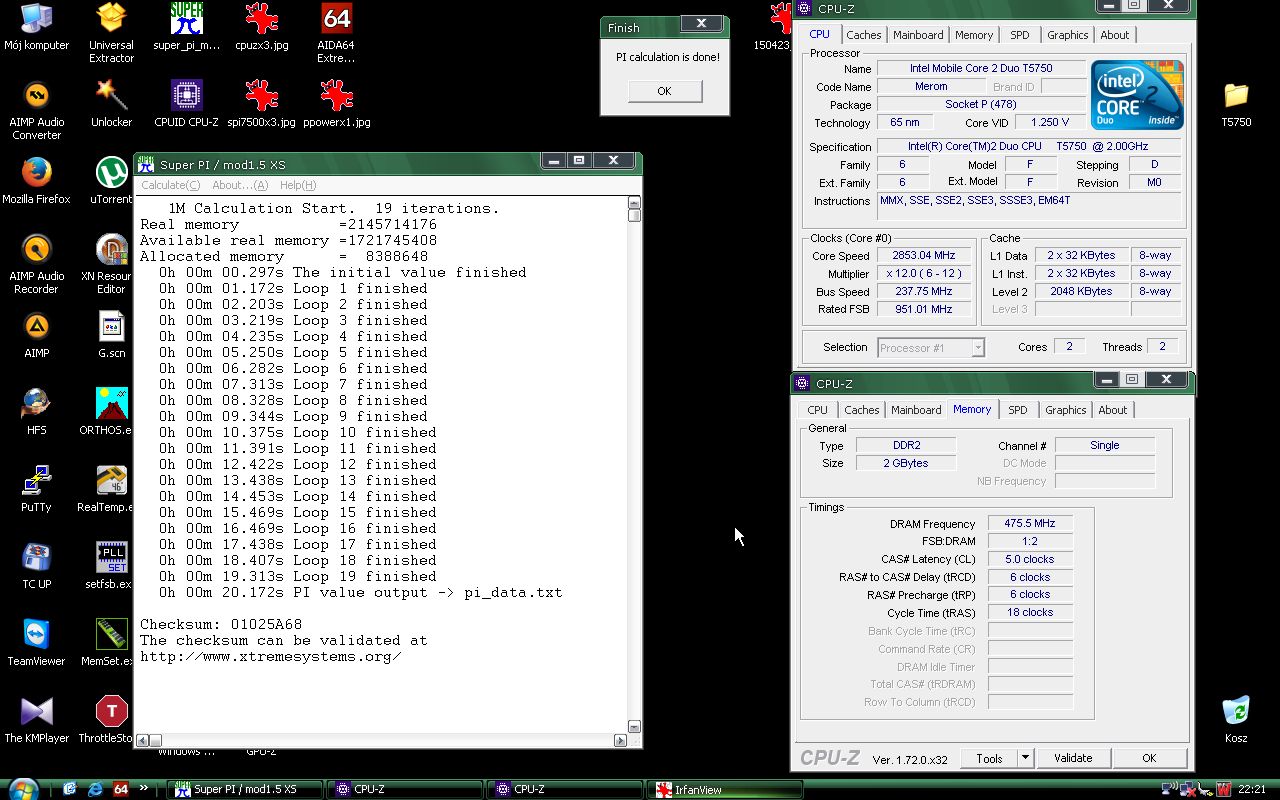This screenshot has height=800, width=1280.
Task: Click Checksum 01025A68 text line
Action: 221,624
